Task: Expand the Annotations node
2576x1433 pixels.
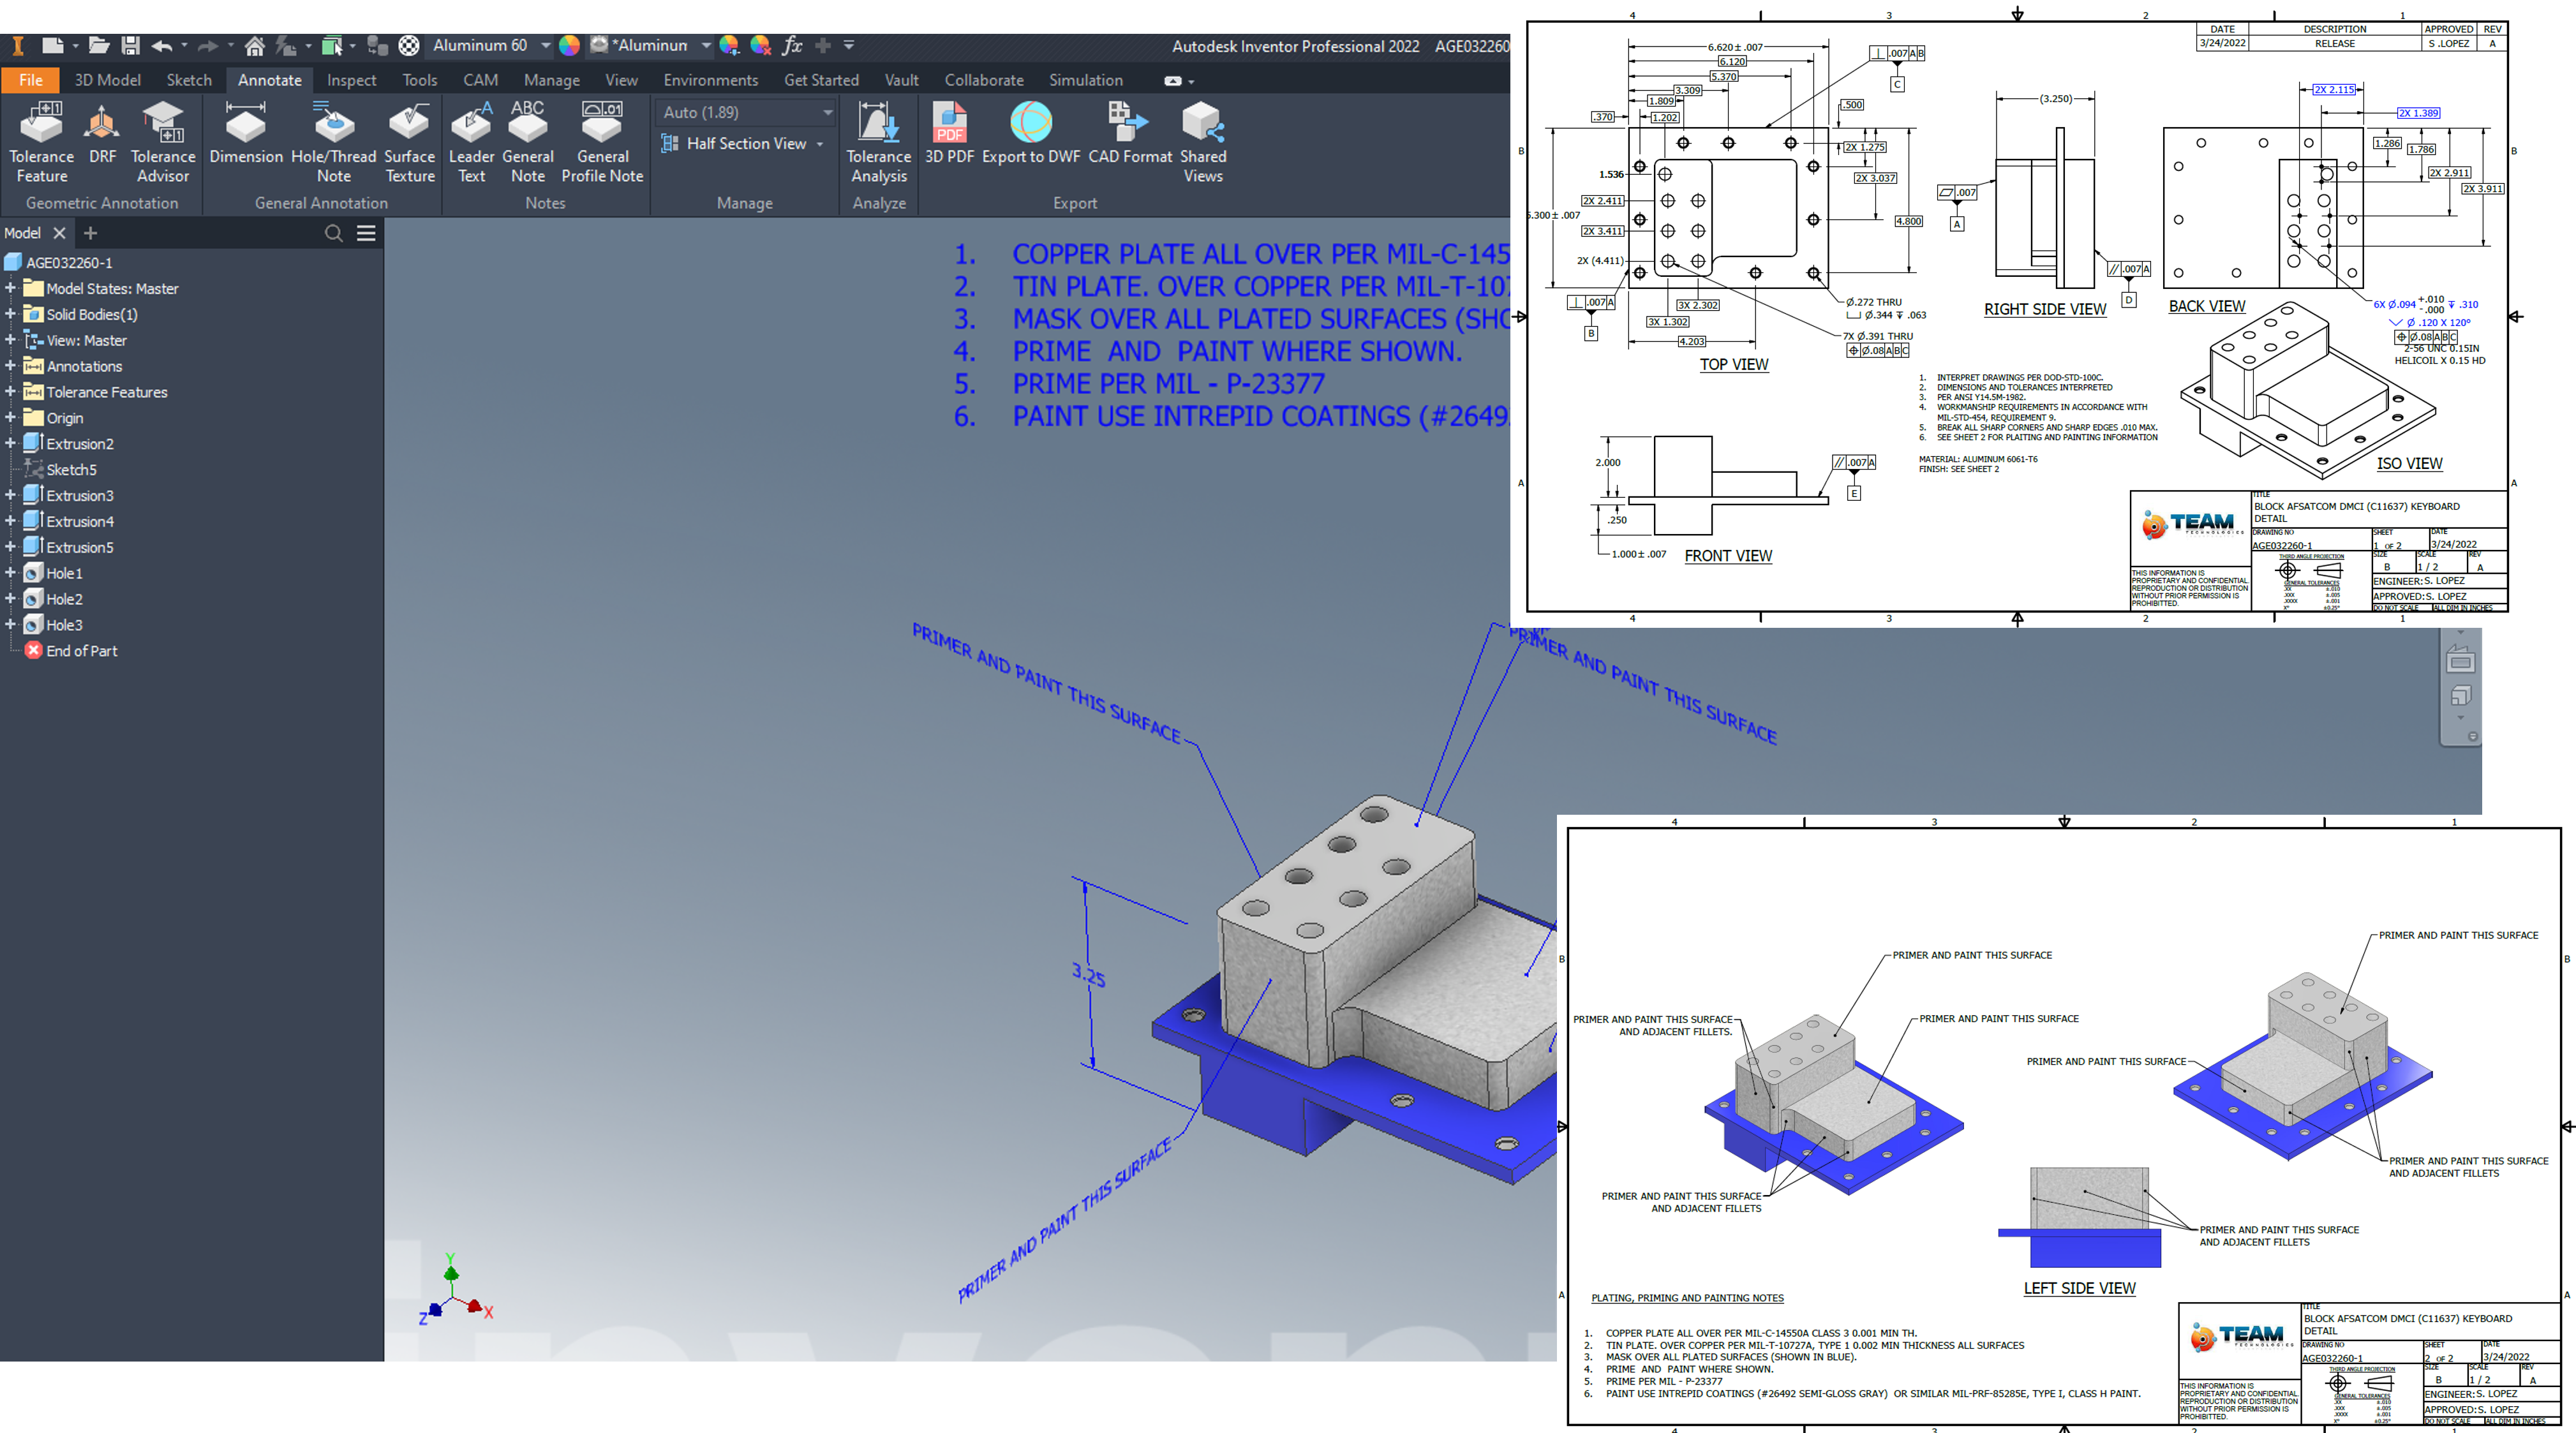Action: click(x=10, y=366)
